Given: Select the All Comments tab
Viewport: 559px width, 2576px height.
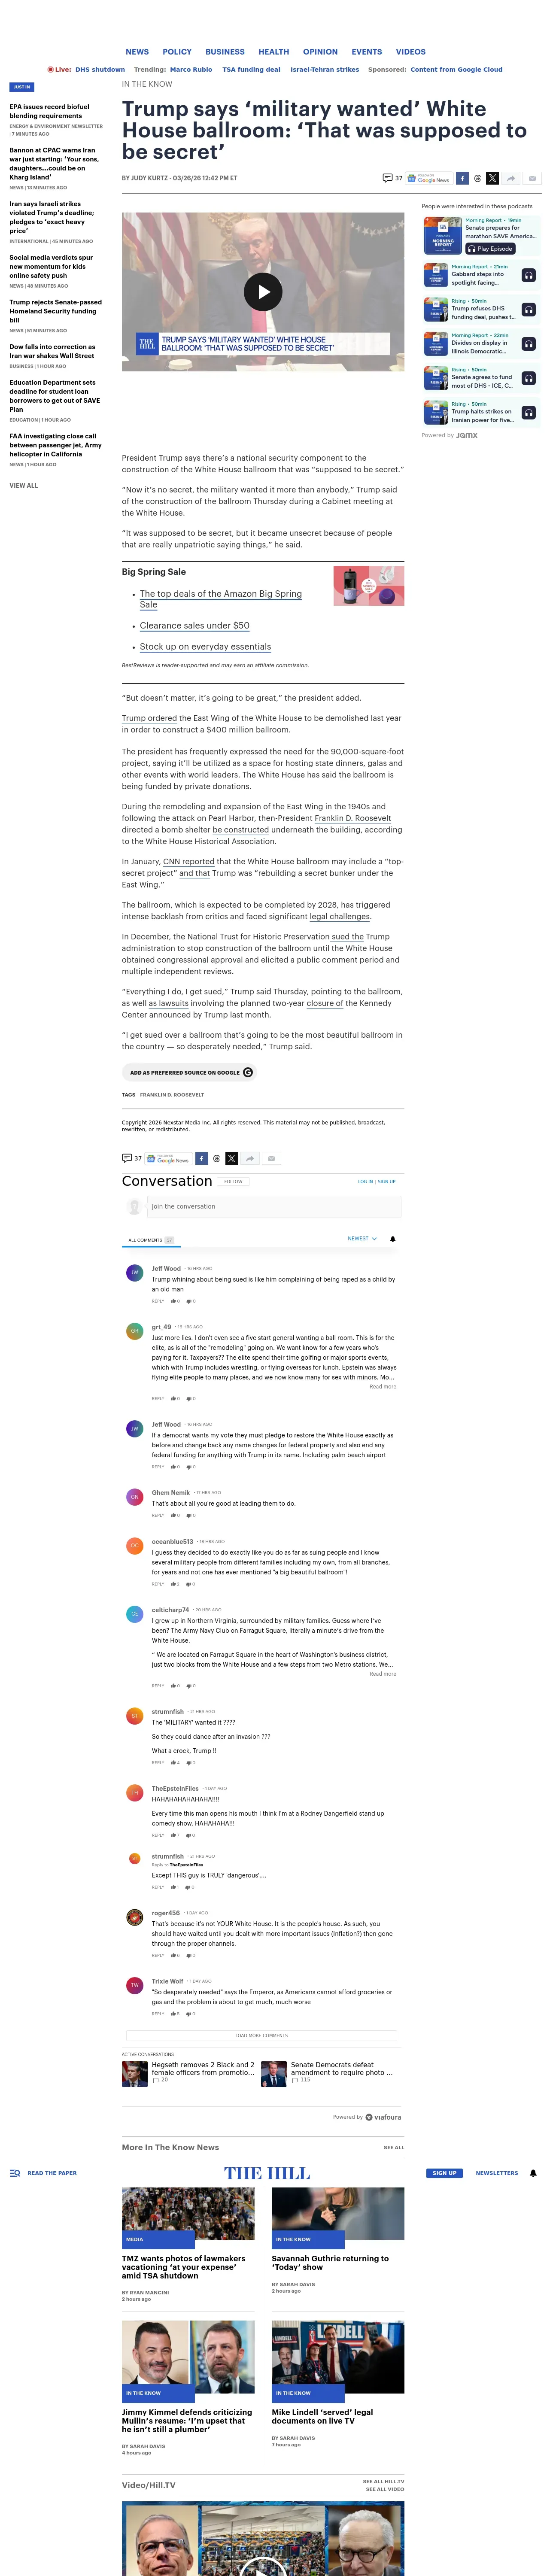Looking at the screenshot, I should (151, 1240).
